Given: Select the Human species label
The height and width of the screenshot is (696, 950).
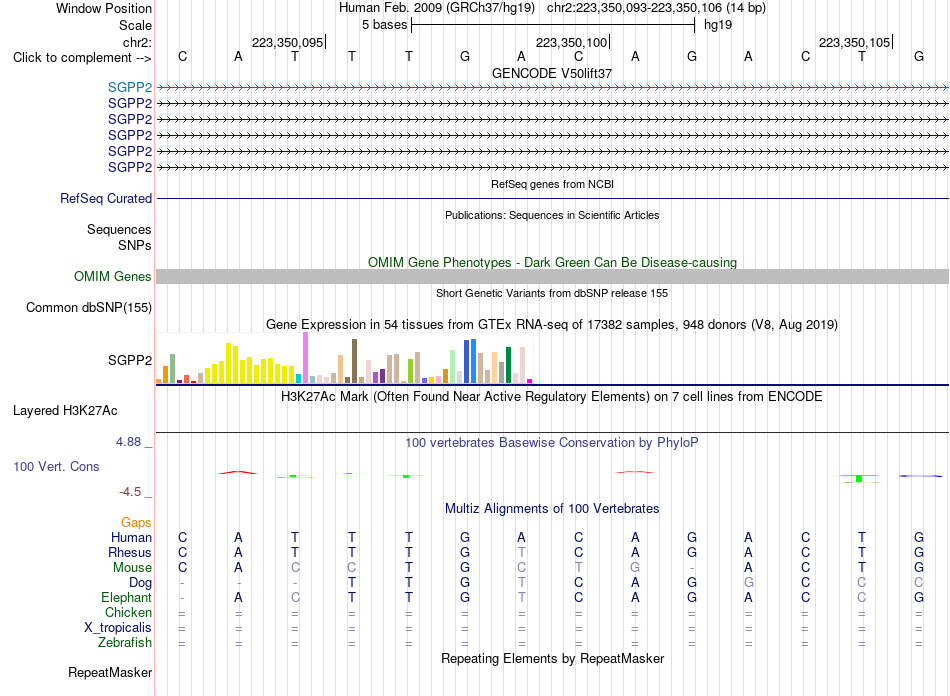Looking at the screenshot, I should (131, 537).
